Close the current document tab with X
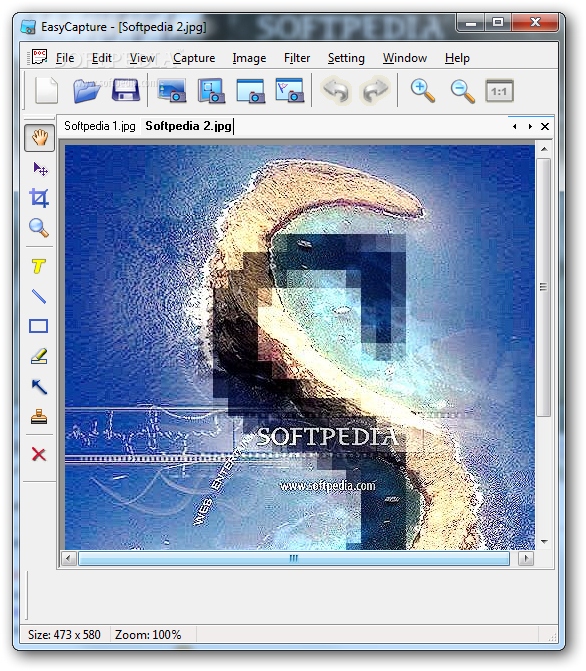Screen dimensions: 586x671 coord(544,126)
